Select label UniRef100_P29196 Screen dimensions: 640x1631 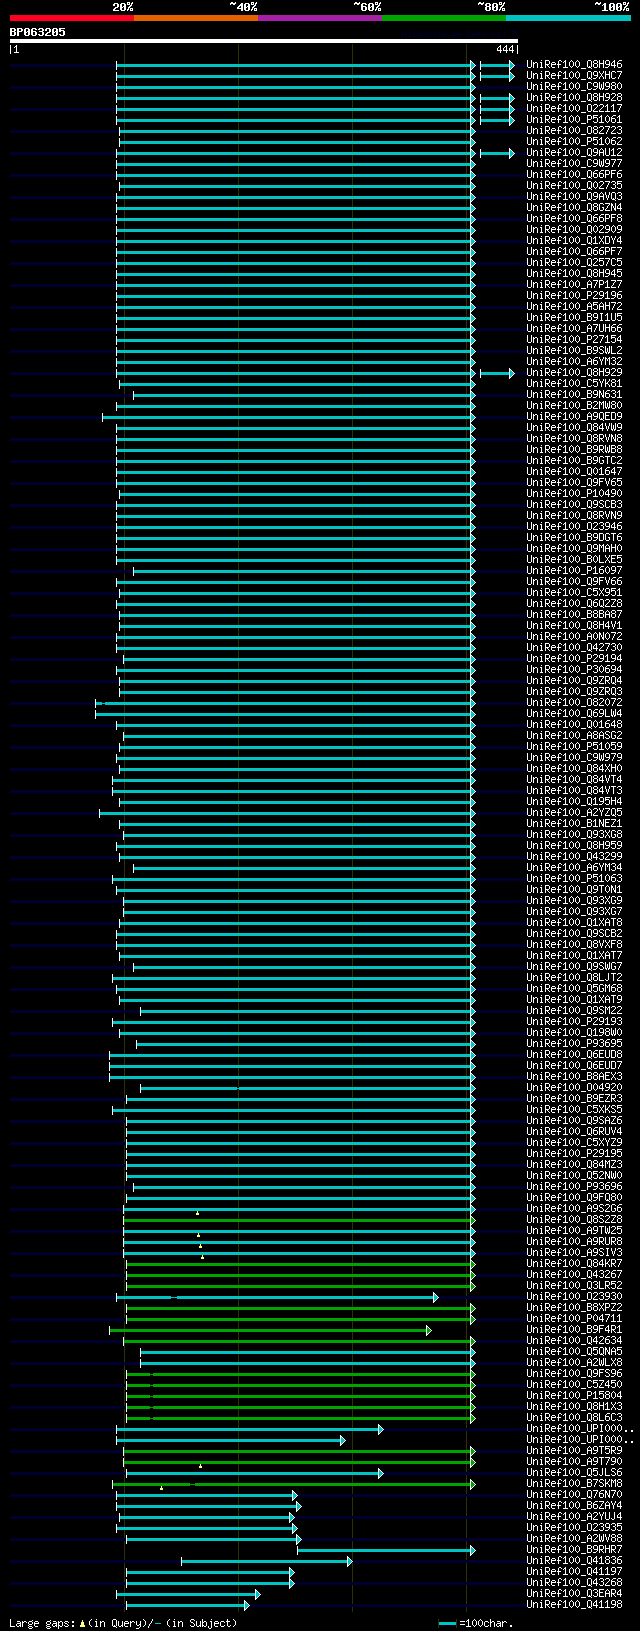coord(574,296)
